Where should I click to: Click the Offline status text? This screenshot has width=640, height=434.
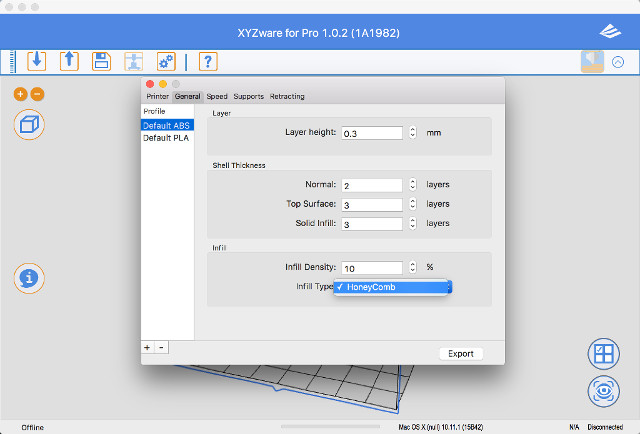coord(33,427)
